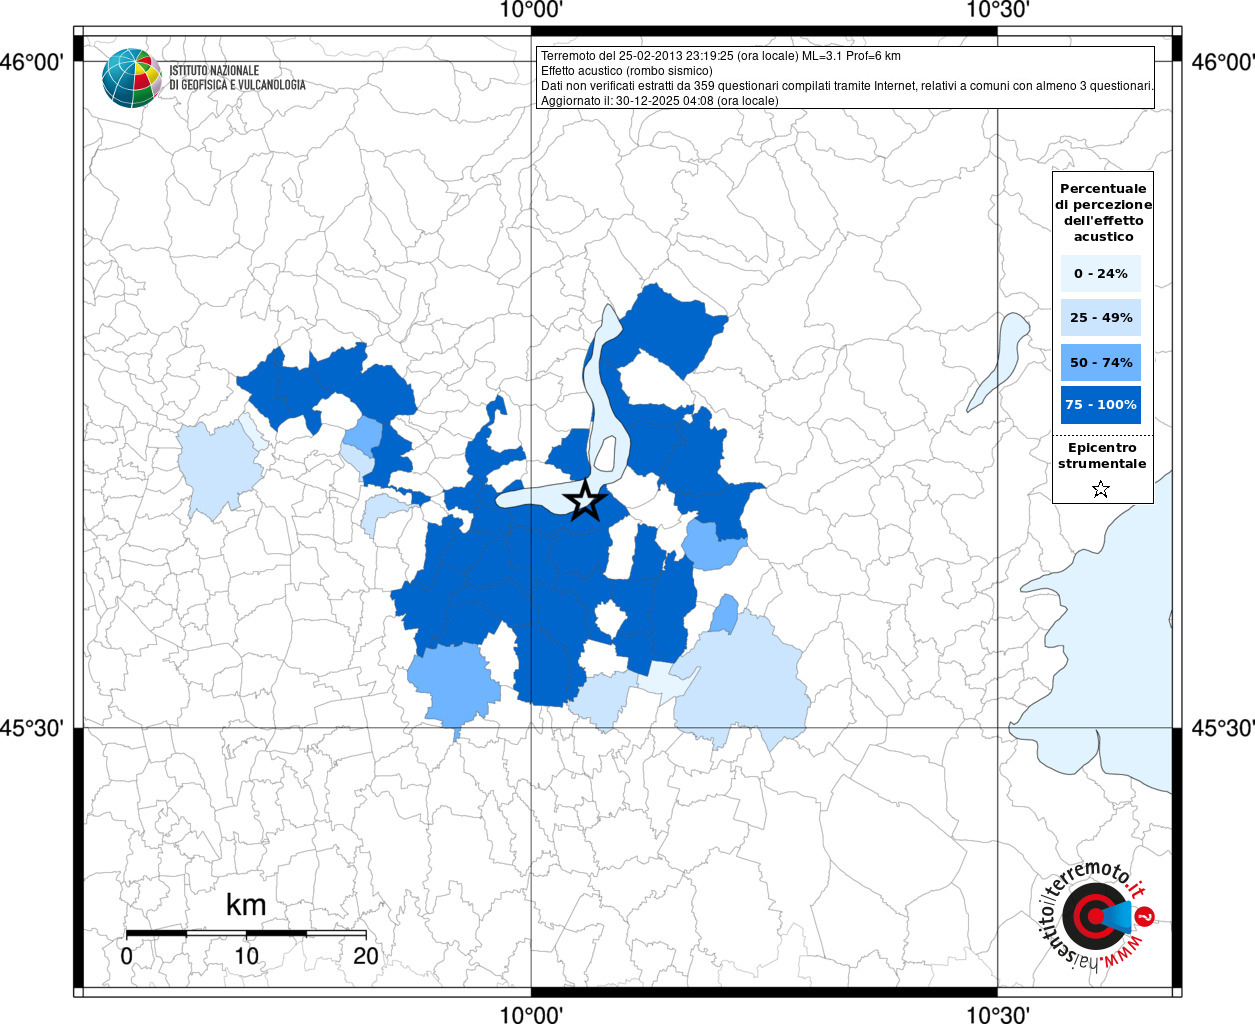This screenshot has width=1255, height=1024.
Task: Click the 'Dati non verificati estratti da 359 questionari' line
Action: [847, 86]
